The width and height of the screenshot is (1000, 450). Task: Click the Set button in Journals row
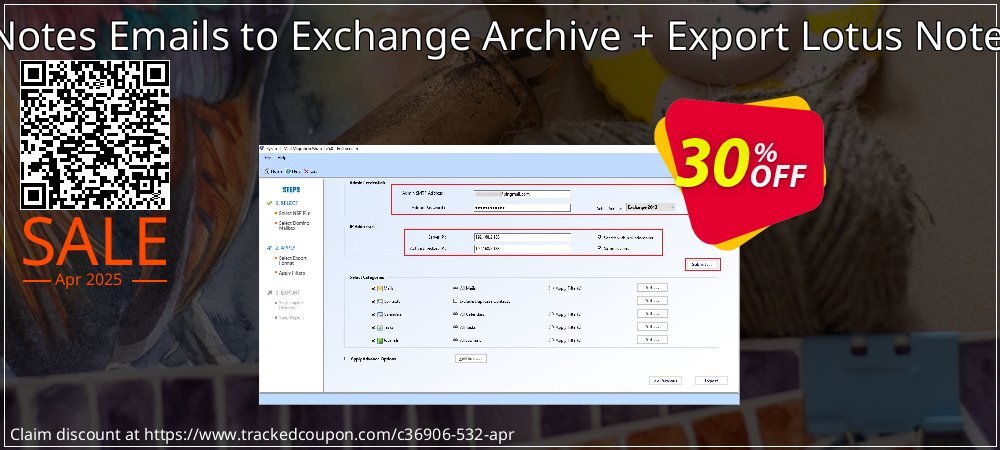(x=652, y=340)
